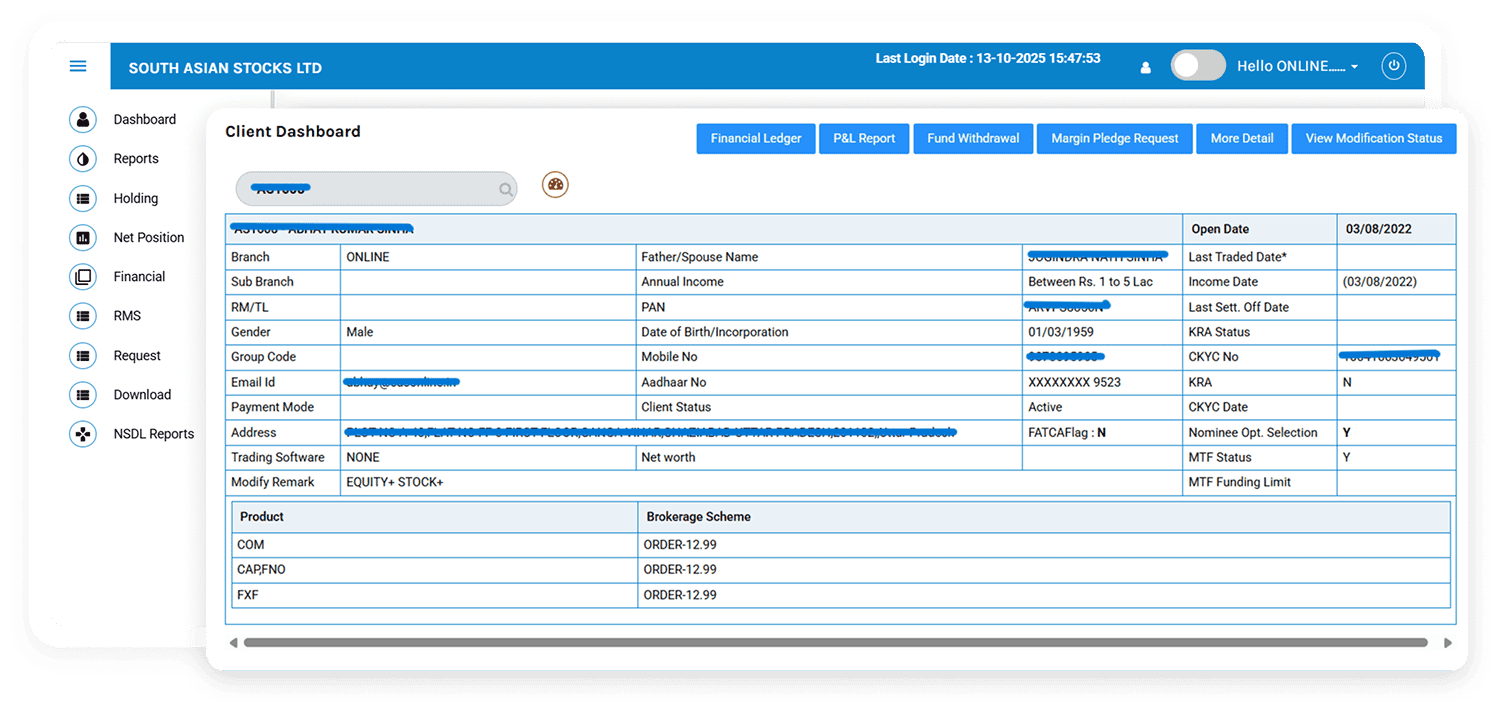Click the search magnifier in client field
The image size is (1498, 708).
click(x=506, y=189)
